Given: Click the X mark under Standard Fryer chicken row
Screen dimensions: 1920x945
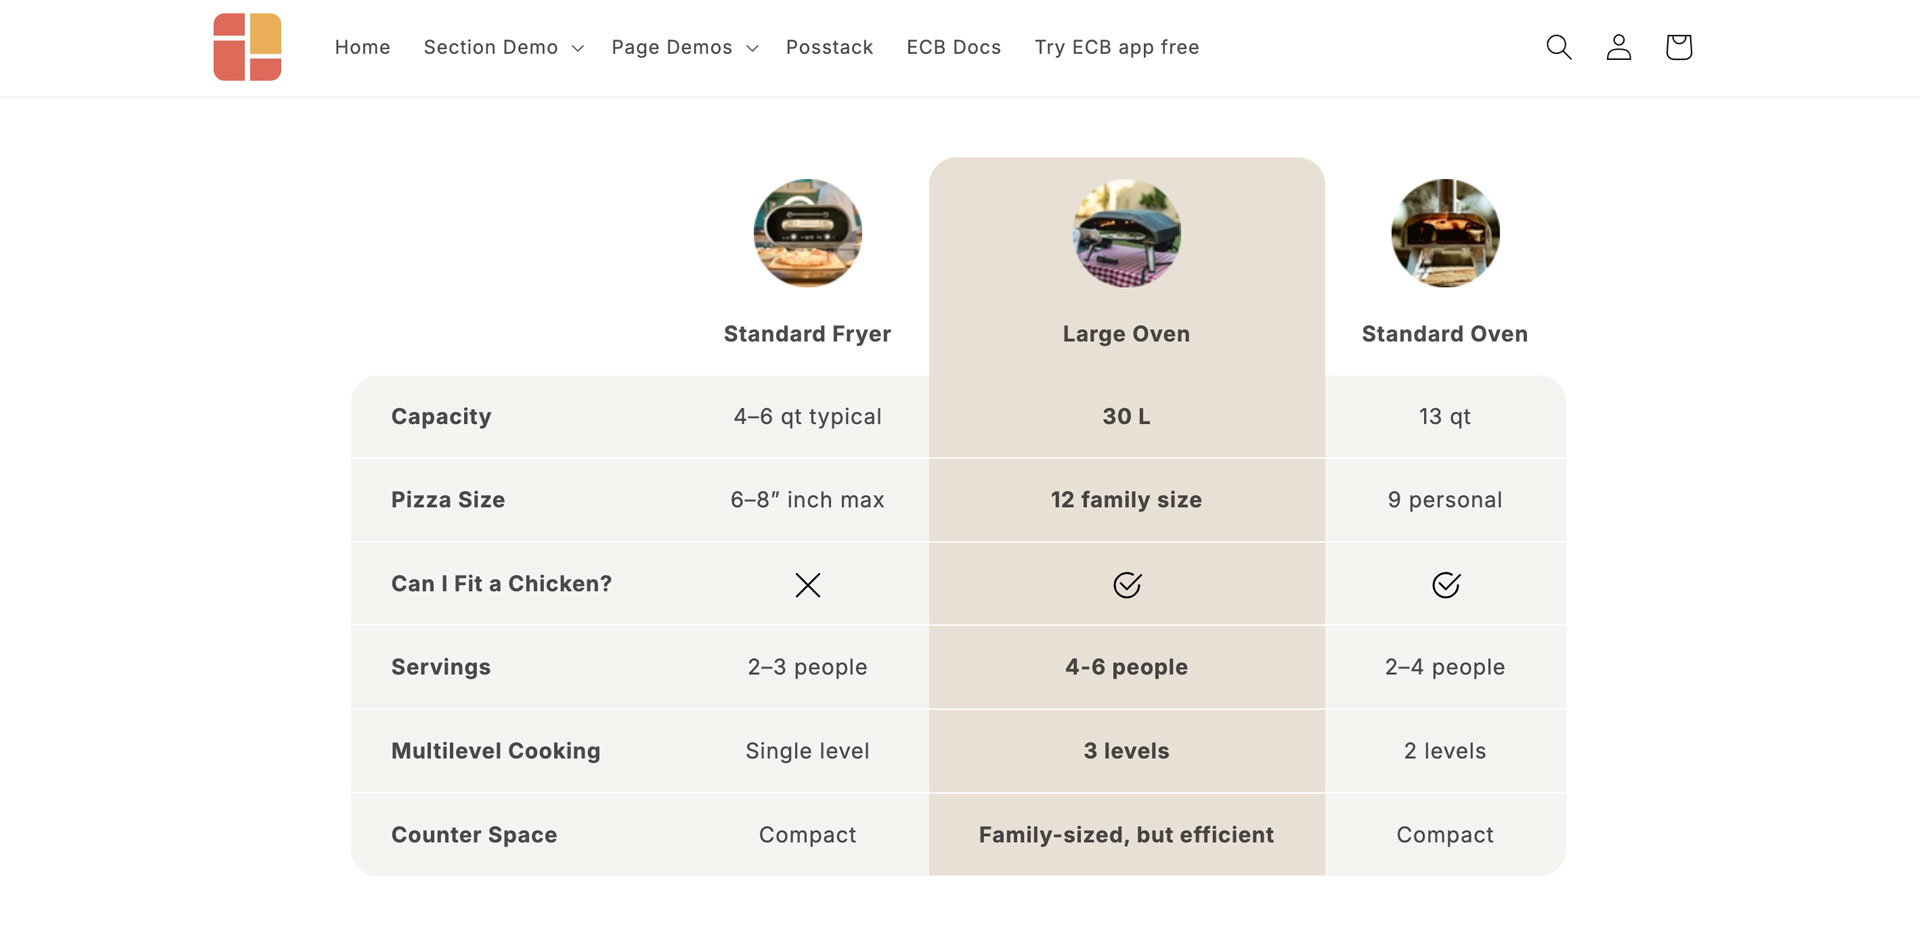Looking at the screenshot, I should point(807,585).
